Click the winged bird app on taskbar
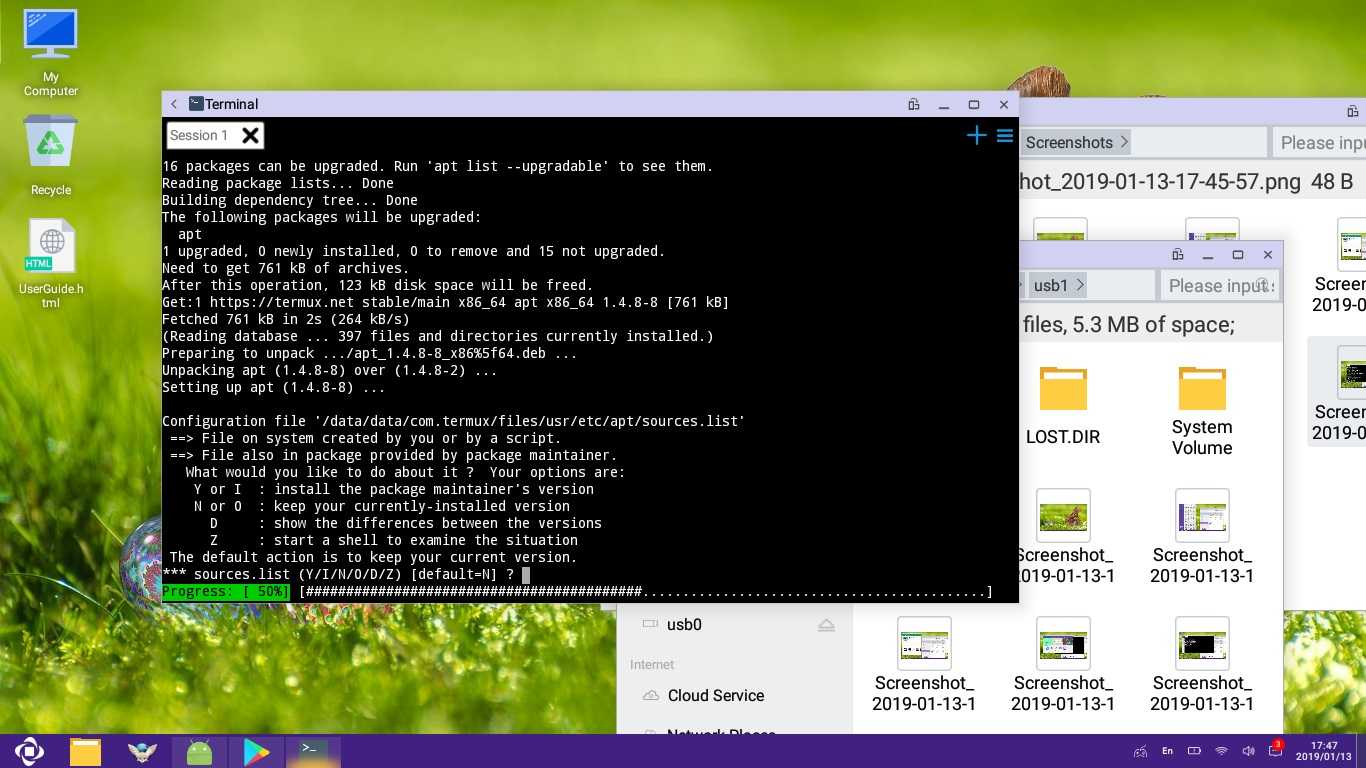Screen dimensions: 1366x768 142,752
